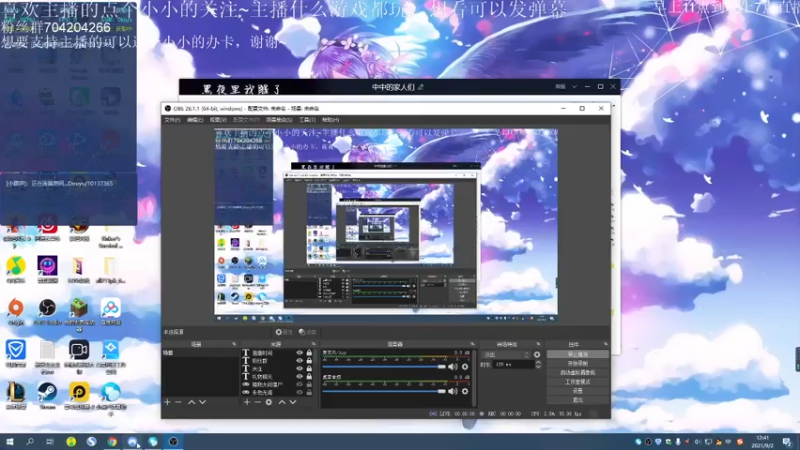This screenshot has width=800, height=450.
Task: Open OBS settings via the 设置 button
Action: 578,391
